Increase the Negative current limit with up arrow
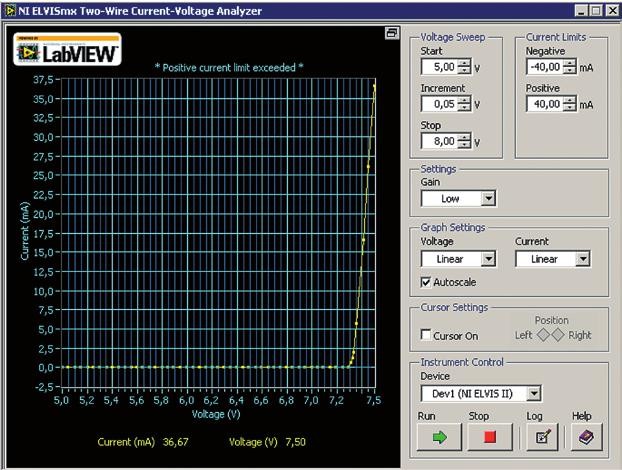This screenshot has width=622, height=470. [570, 63]
